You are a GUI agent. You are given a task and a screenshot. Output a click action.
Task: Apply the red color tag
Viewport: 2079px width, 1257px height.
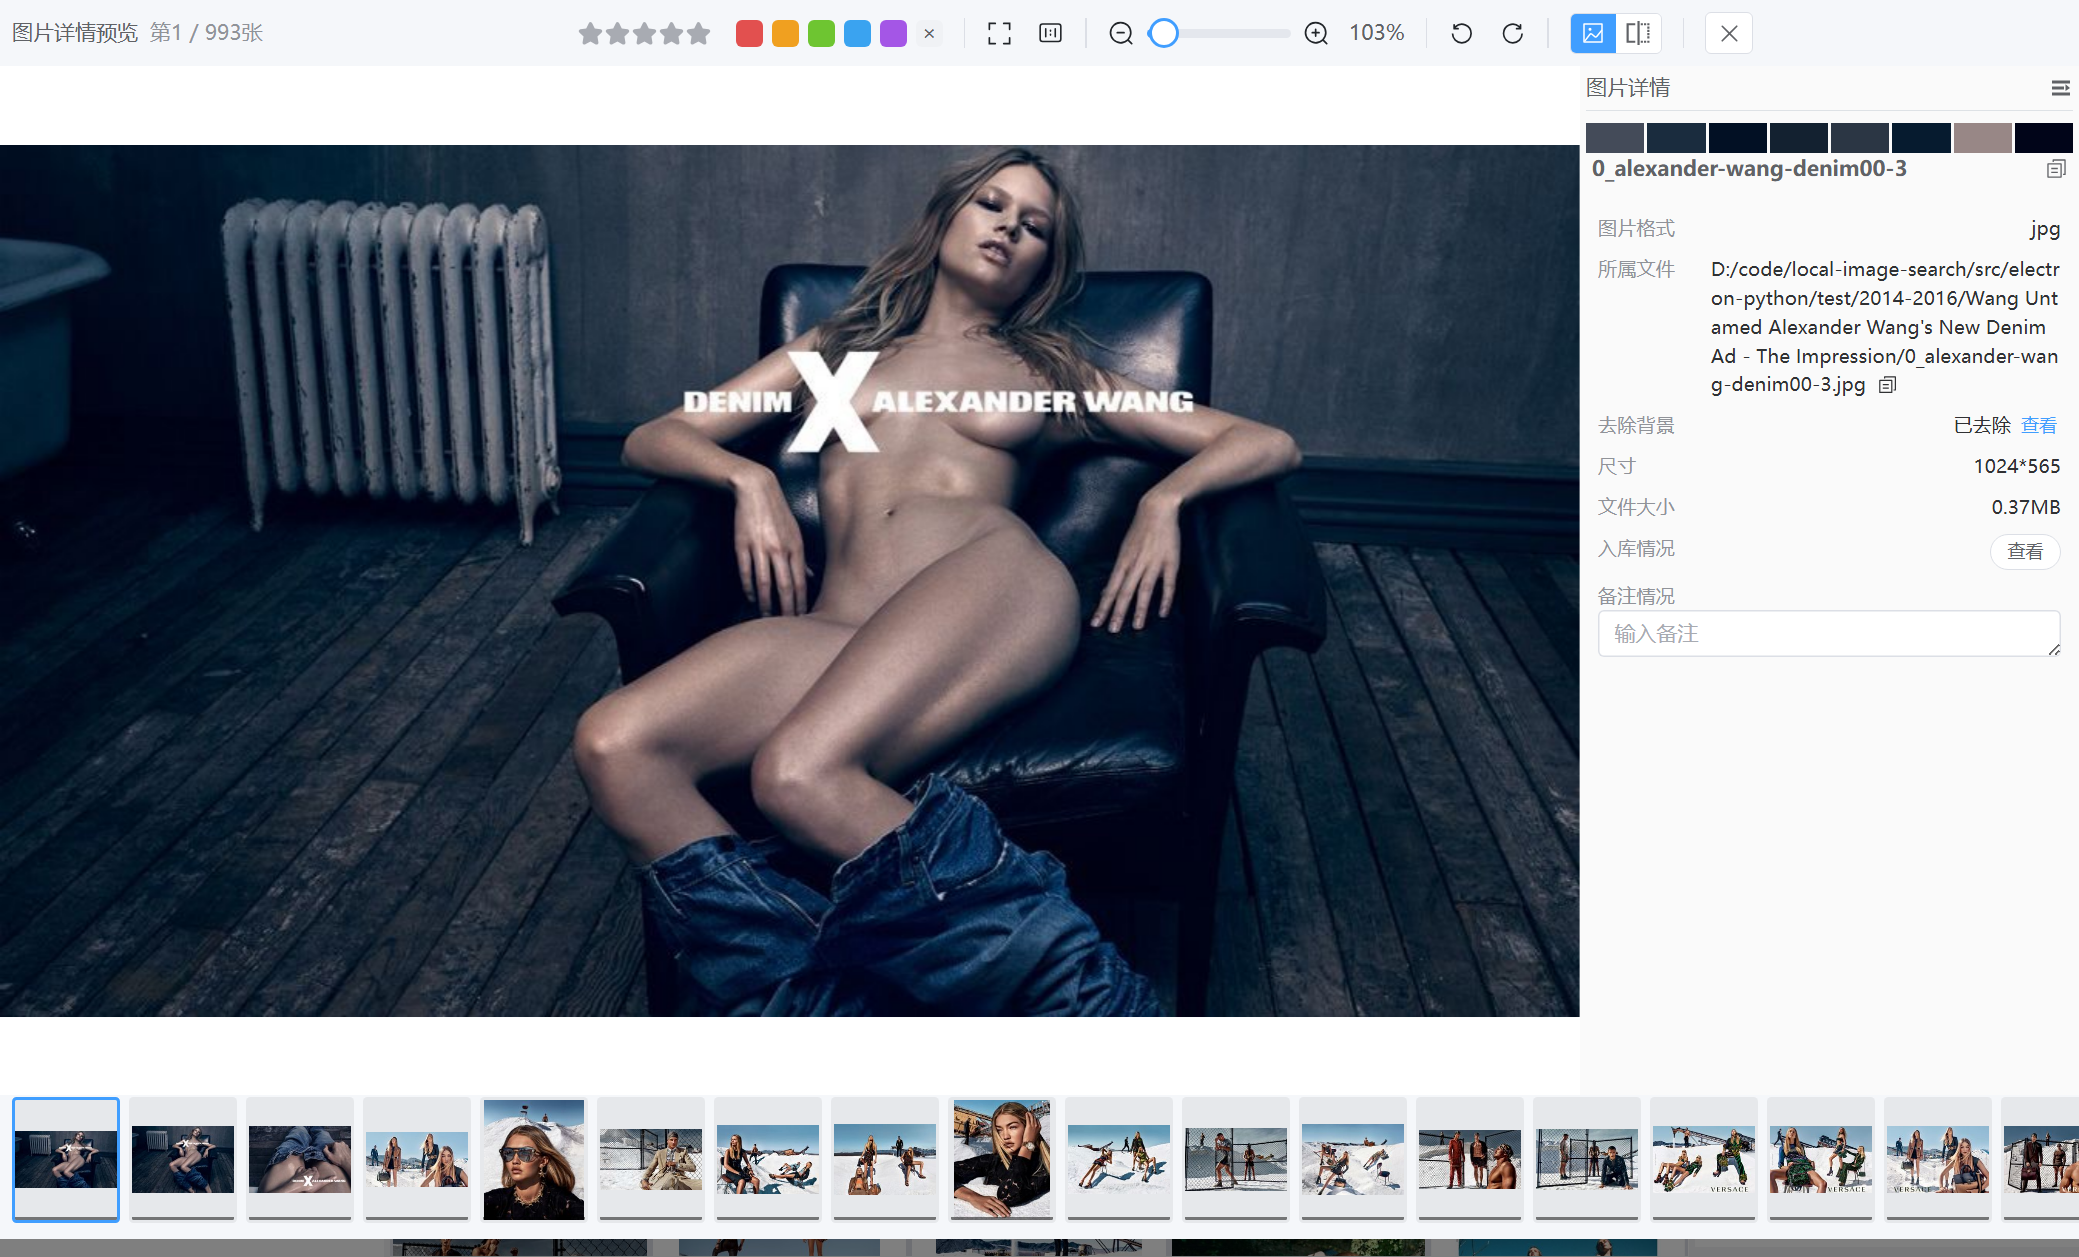(749, 33)
